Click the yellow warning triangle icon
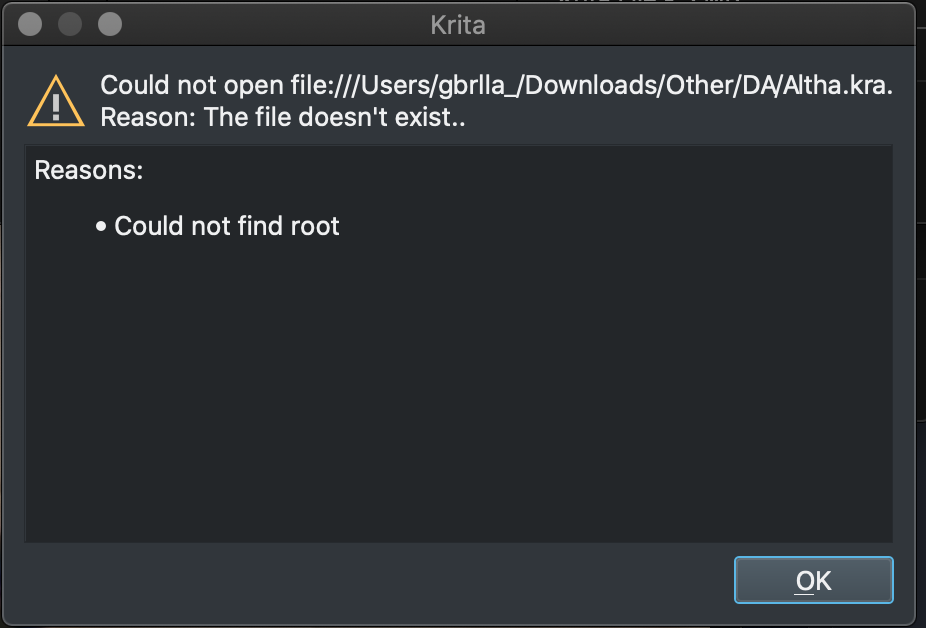This screenshot has width=926, height=628. click(x=56, y=100)
